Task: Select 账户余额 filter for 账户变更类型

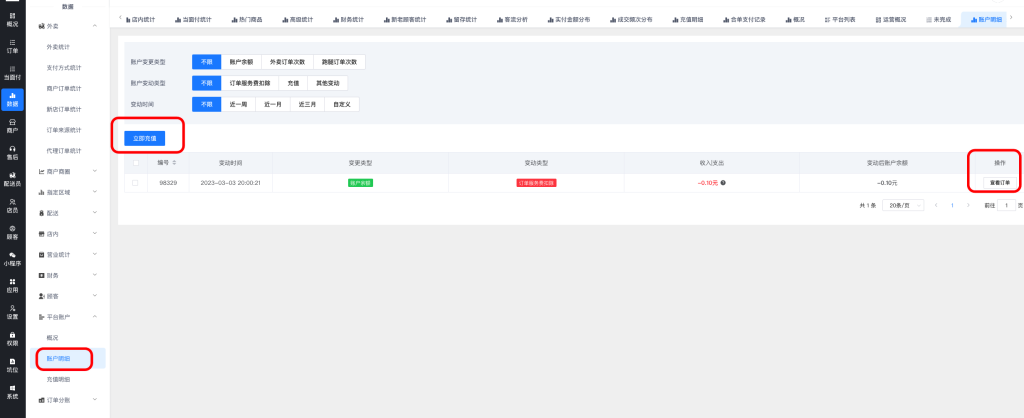Action: click(x=237, y=62)
